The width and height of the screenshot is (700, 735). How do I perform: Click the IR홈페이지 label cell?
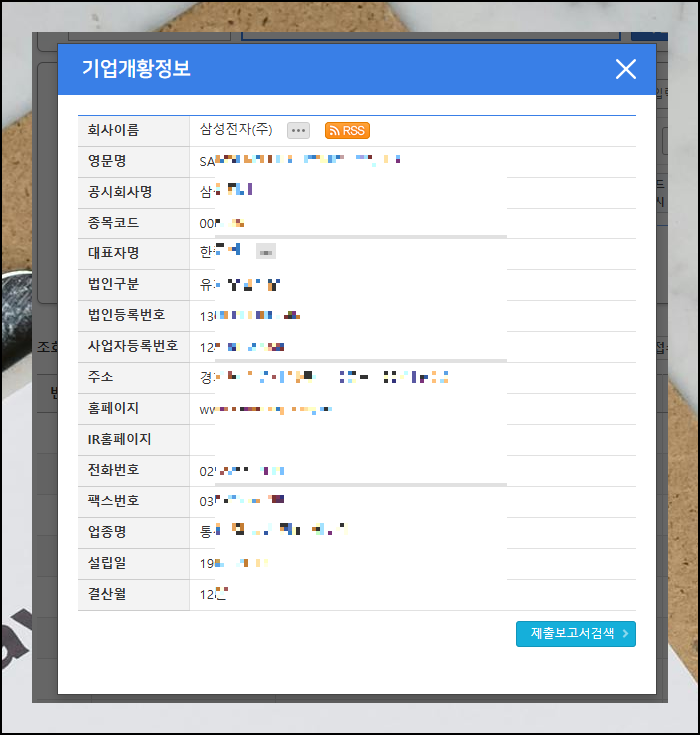tap(134, 440)
